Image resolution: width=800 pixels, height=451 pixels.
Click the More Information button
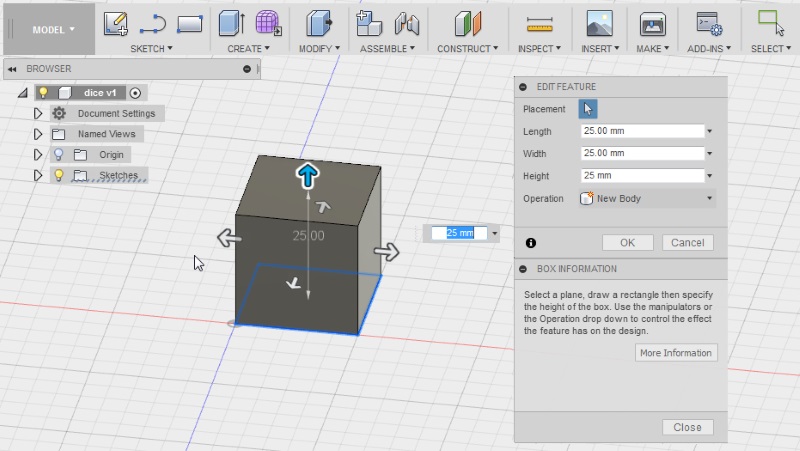pyautogui.click(x=676, y=353)
